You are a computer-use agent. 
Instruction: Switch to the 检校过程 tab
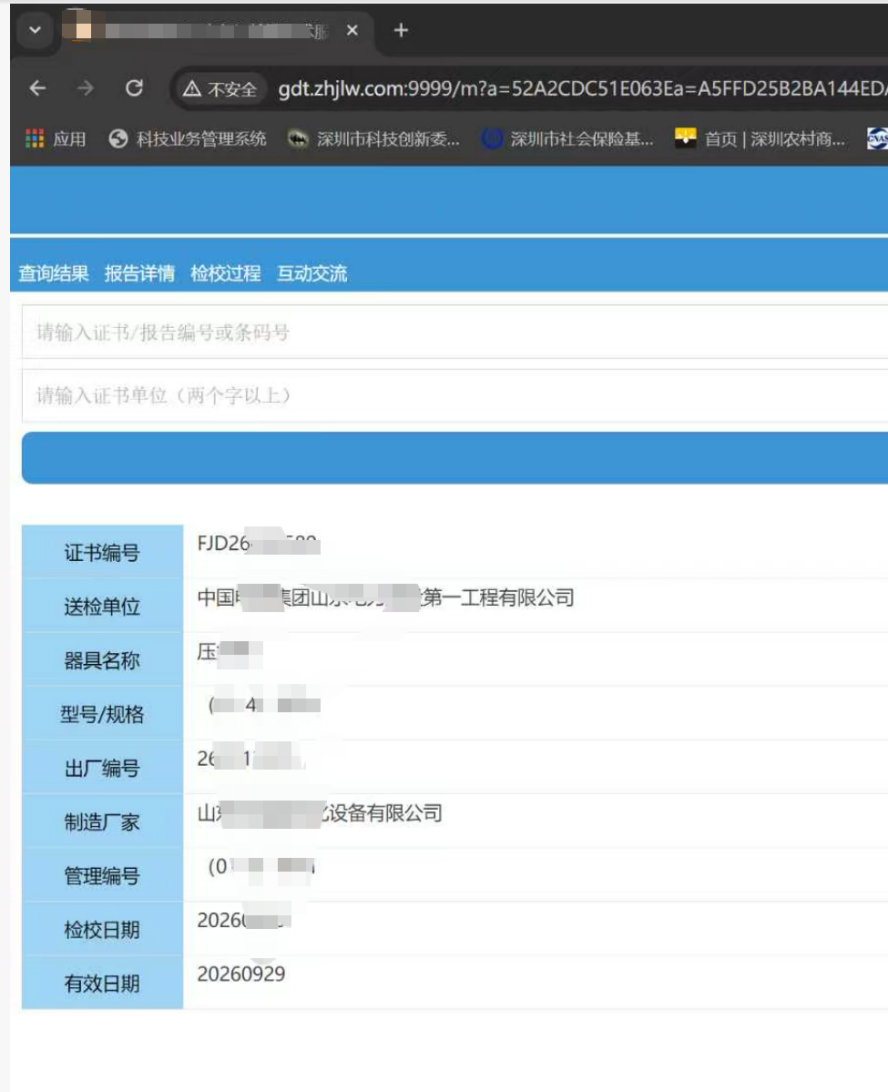226,274
